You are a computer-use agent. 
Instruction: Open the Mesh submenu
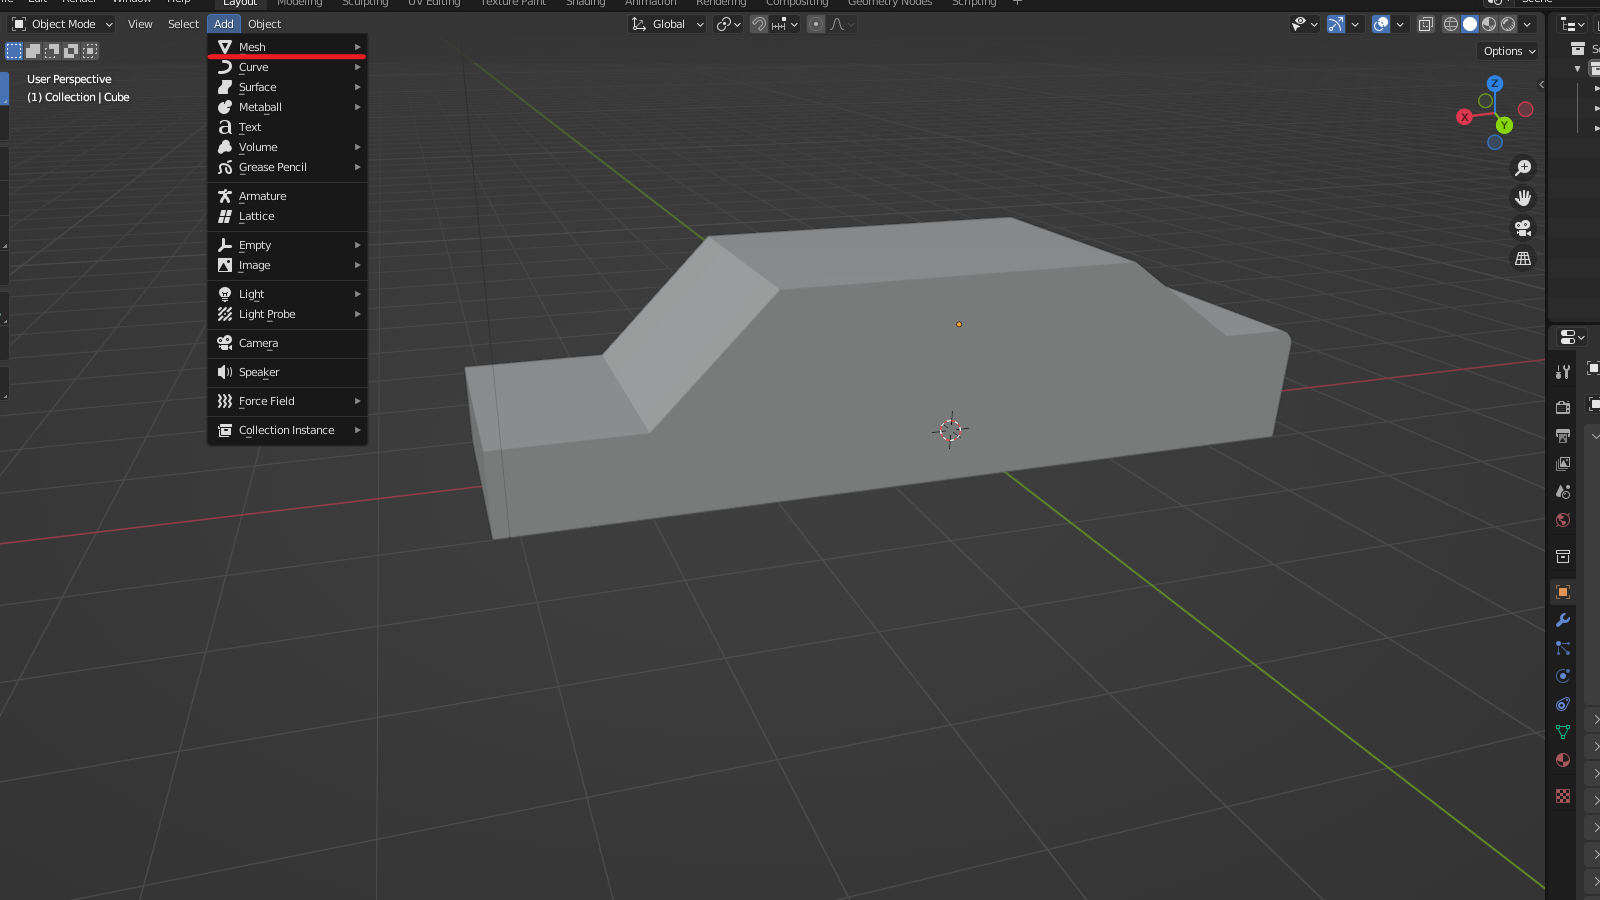(288, 47)
